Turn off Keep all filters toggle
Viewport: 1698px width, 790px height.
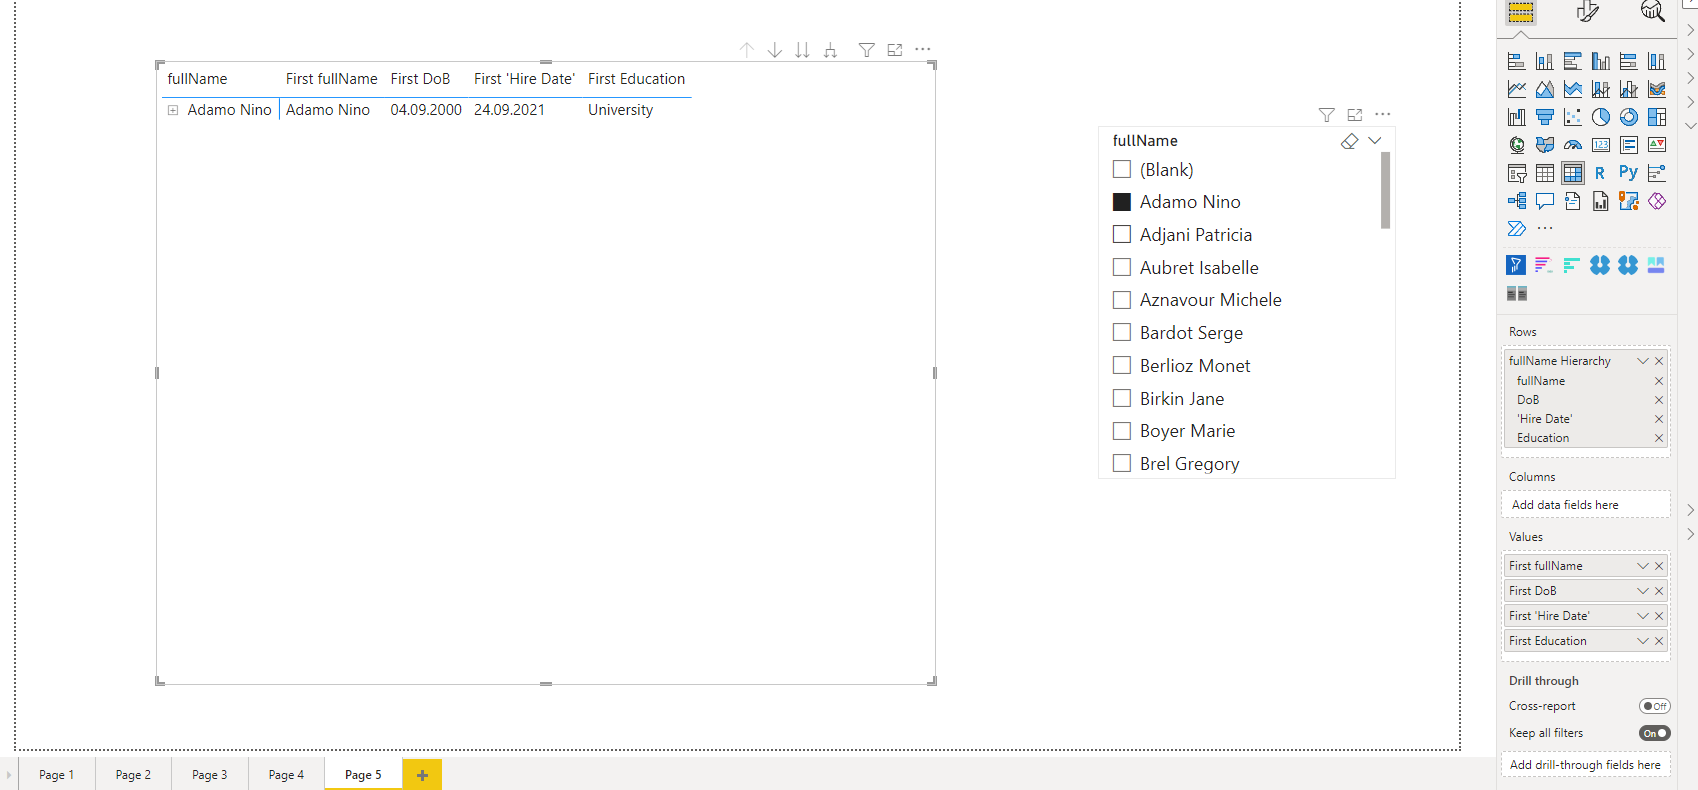(x=1655, y=733)
